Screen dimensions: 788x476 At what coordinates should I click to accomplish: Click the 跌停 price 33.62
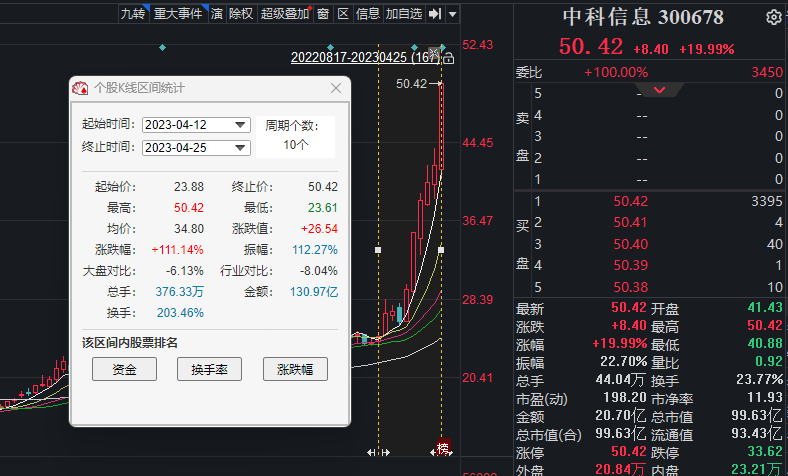765,451
